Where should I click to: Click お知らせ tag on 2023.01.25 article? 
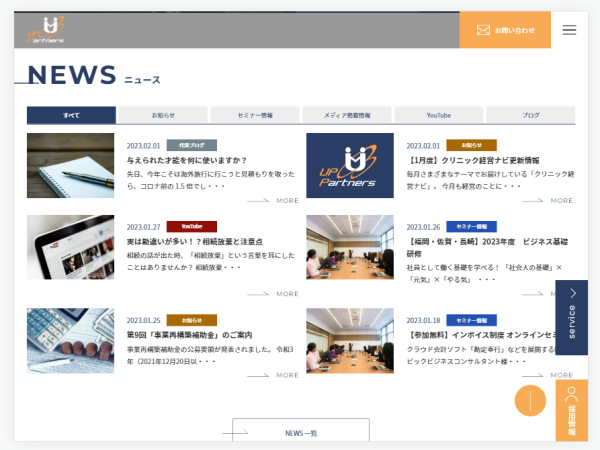pos(192,320)
